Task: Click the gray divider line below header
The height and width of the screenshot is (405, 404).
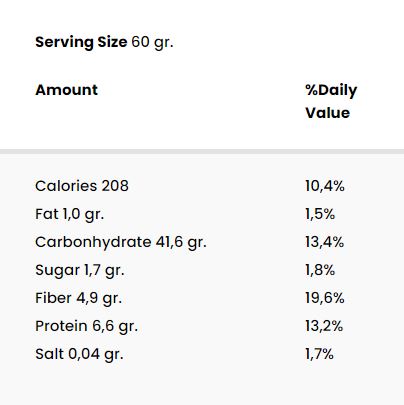Action: [202, 152]
